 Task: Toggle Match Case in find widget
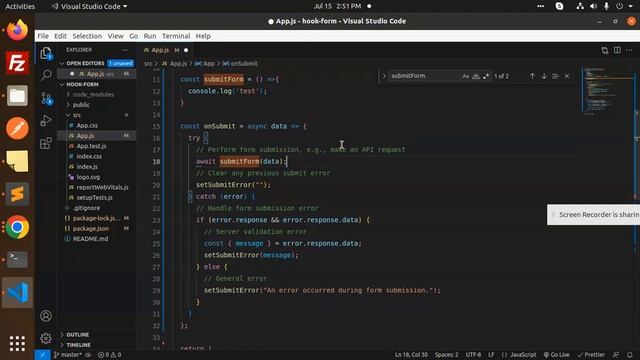pos(466,76)
